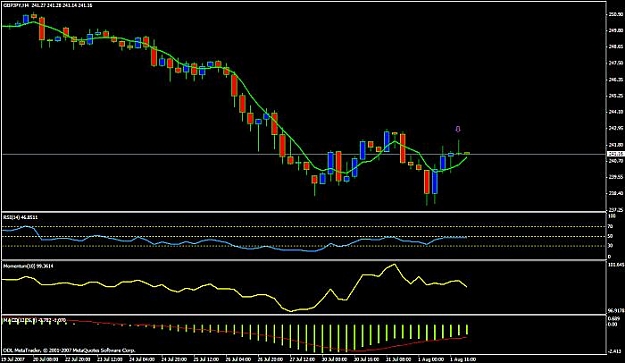
Task: Click the 250.90 price axis label
Action: pyautogui.click(x=615, y=14)
